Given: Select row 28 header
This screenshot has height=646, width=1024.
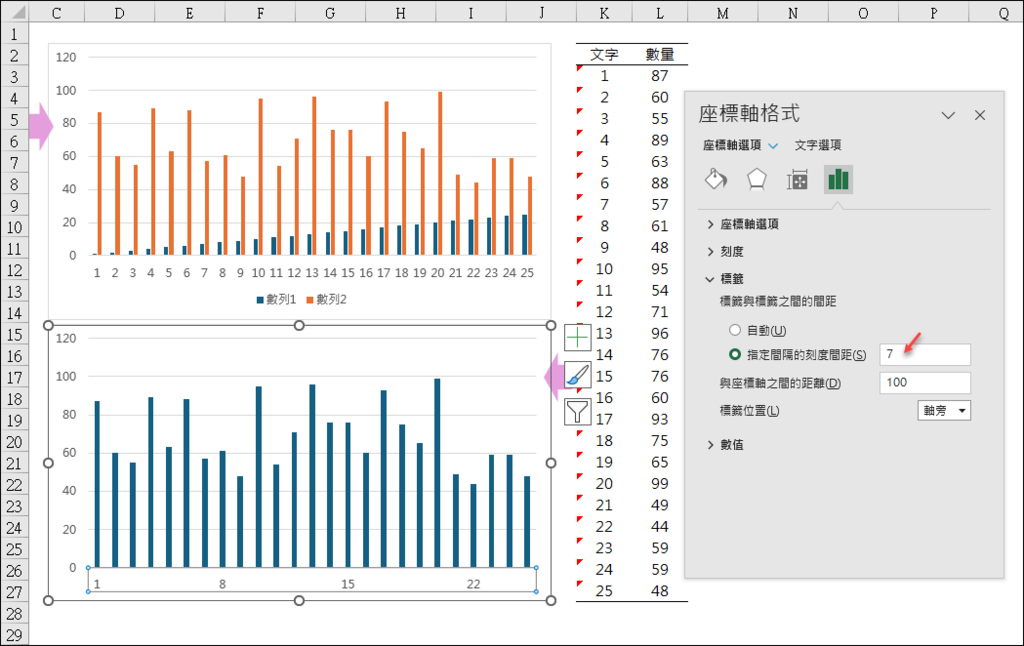Looking at the screenshot, I should [14, 614].
